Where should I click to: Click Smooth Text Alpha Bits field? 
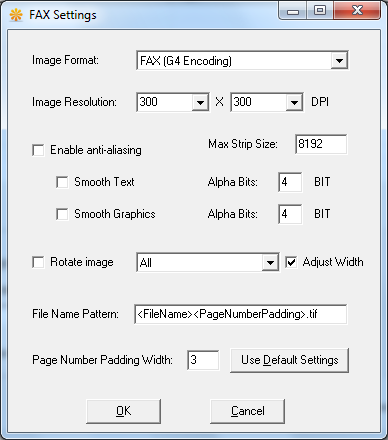click(x=290, y=182)
